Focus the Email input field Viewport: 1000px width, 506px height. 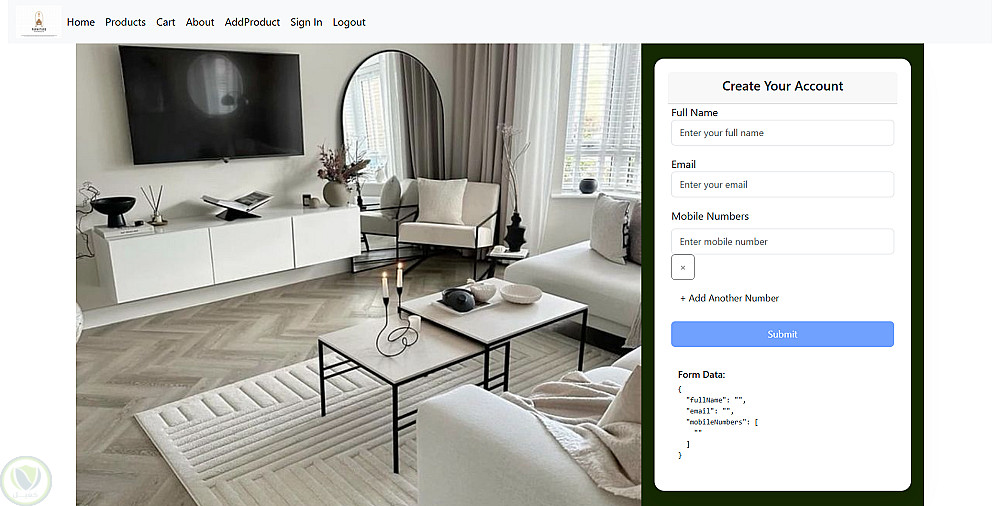tap(782, 184)
